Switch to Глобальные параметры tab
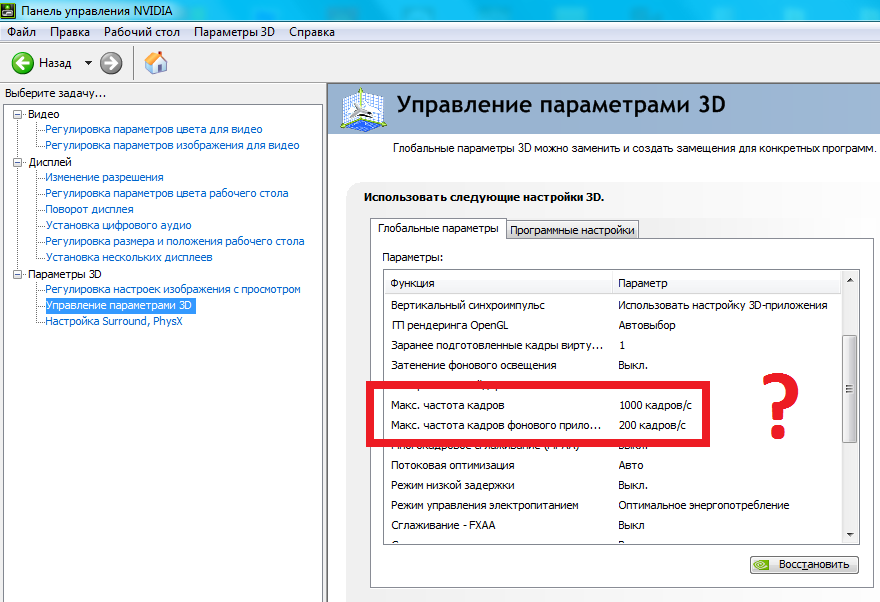The image size is (880, 602). 438,228
